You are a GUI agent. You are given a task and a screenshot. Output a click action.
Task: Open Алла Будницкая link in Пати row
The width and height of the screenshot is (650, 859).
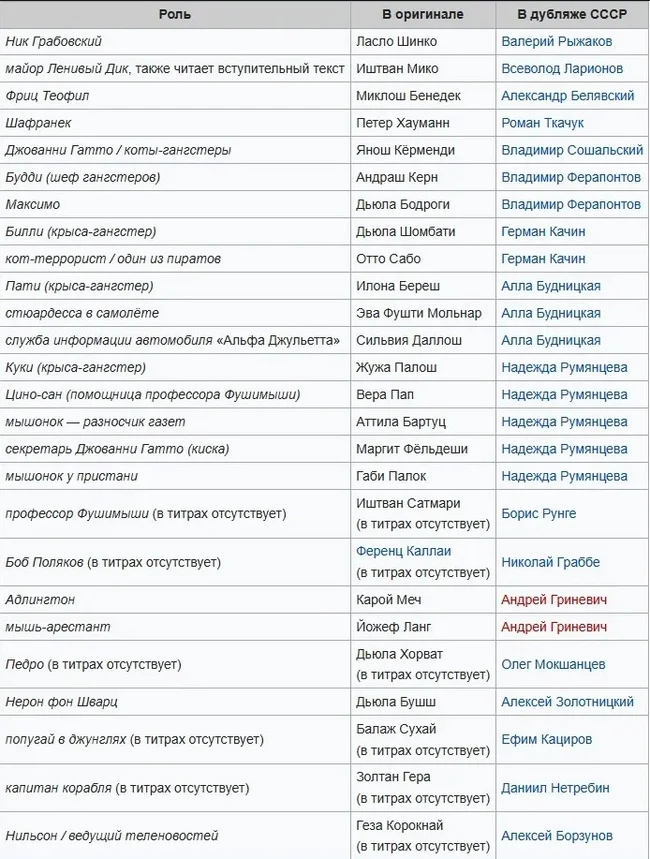pyautogui.click(x=550, y=286)
